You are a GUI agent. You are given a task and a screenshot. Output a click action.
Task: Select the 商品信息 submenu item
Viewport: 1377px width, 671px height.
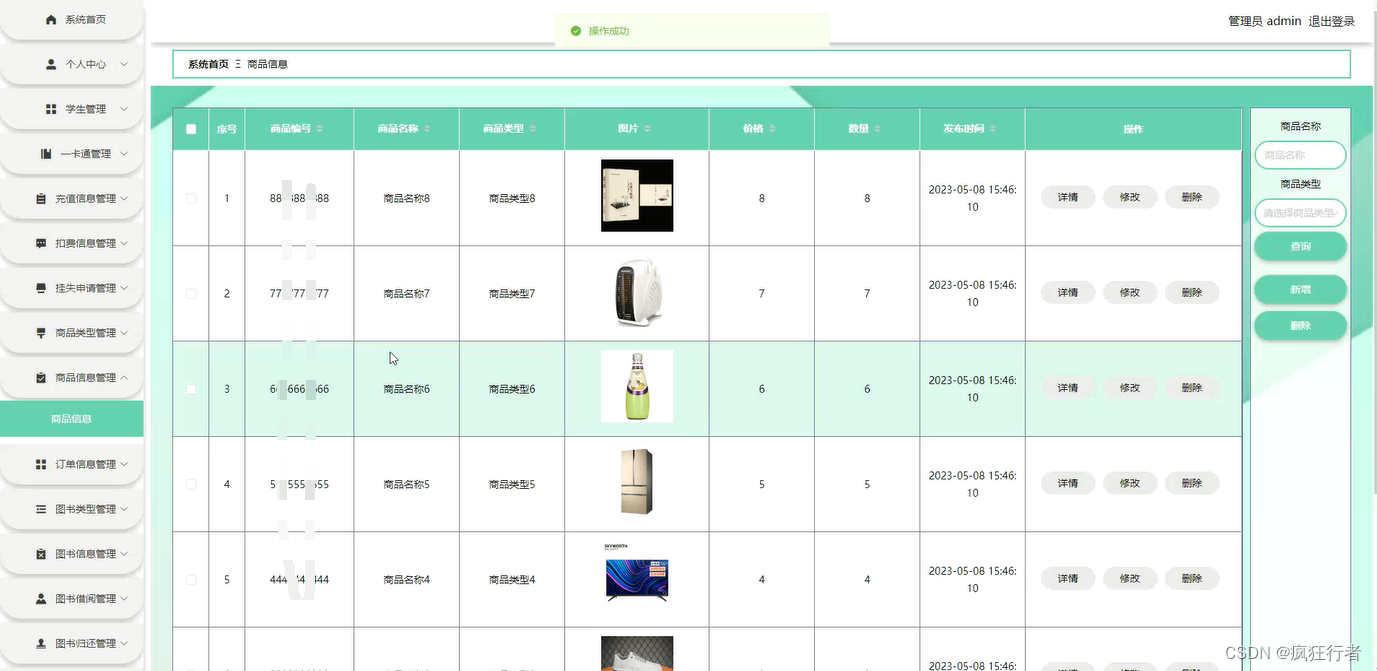pos(72,419)
